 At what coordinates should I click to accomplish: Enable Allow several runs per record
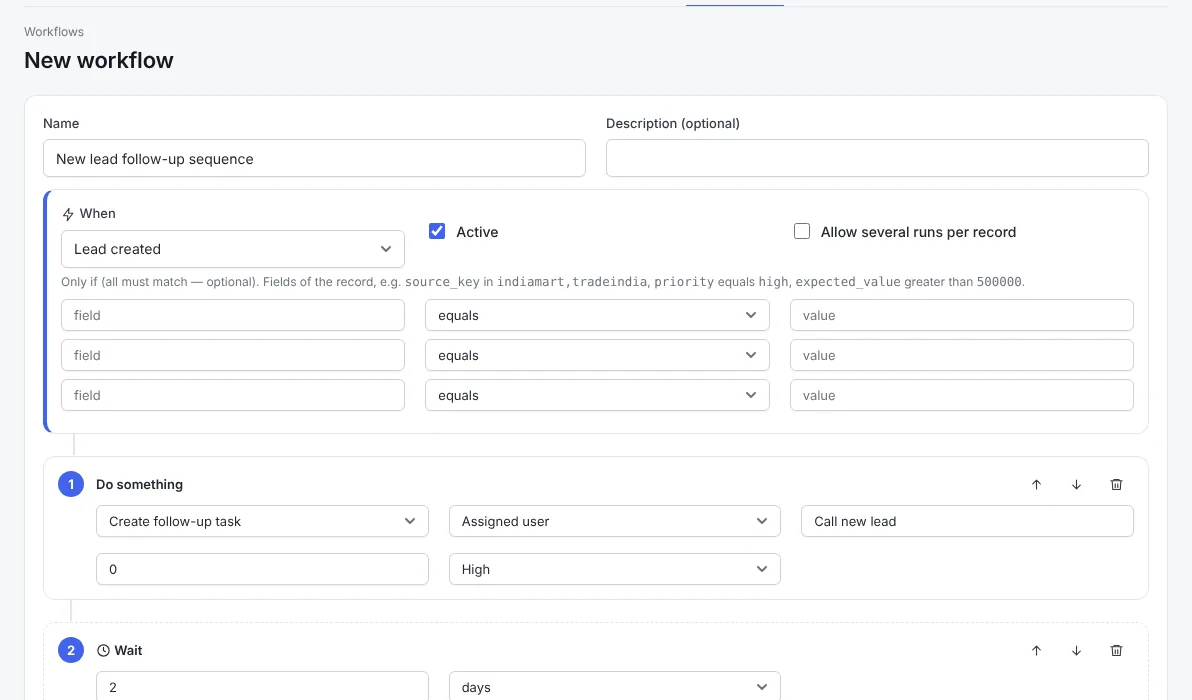click(x=802, y=231)
